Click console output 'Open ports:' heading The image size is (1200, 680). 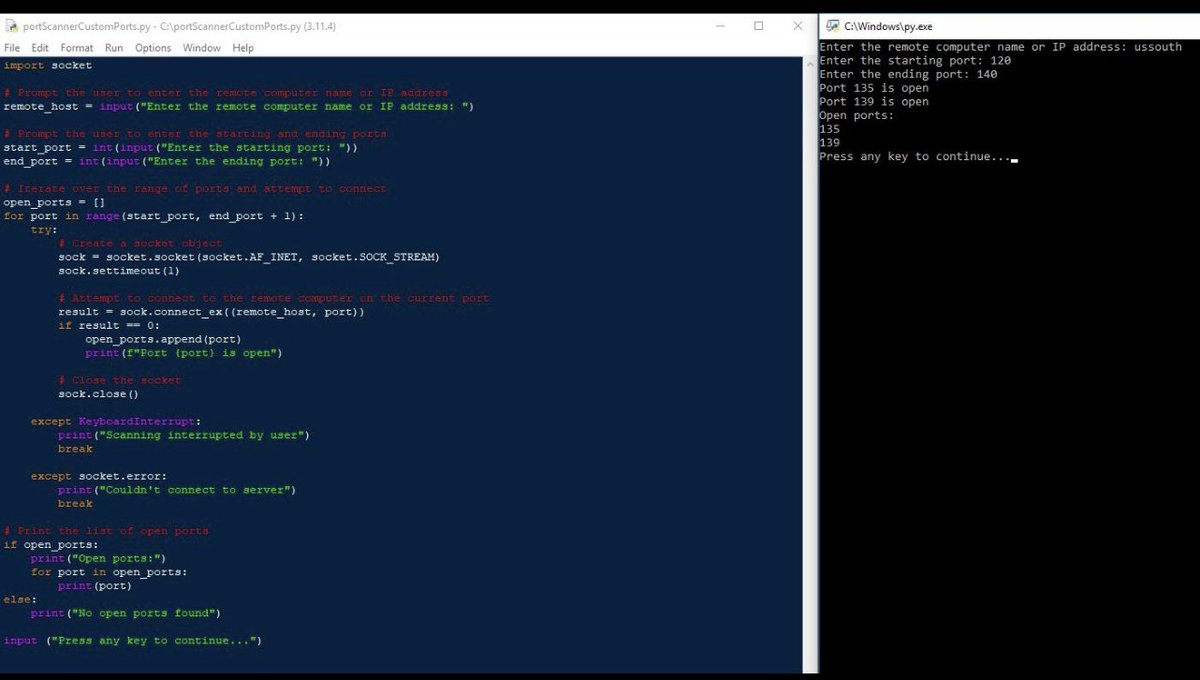pos(857,115)
